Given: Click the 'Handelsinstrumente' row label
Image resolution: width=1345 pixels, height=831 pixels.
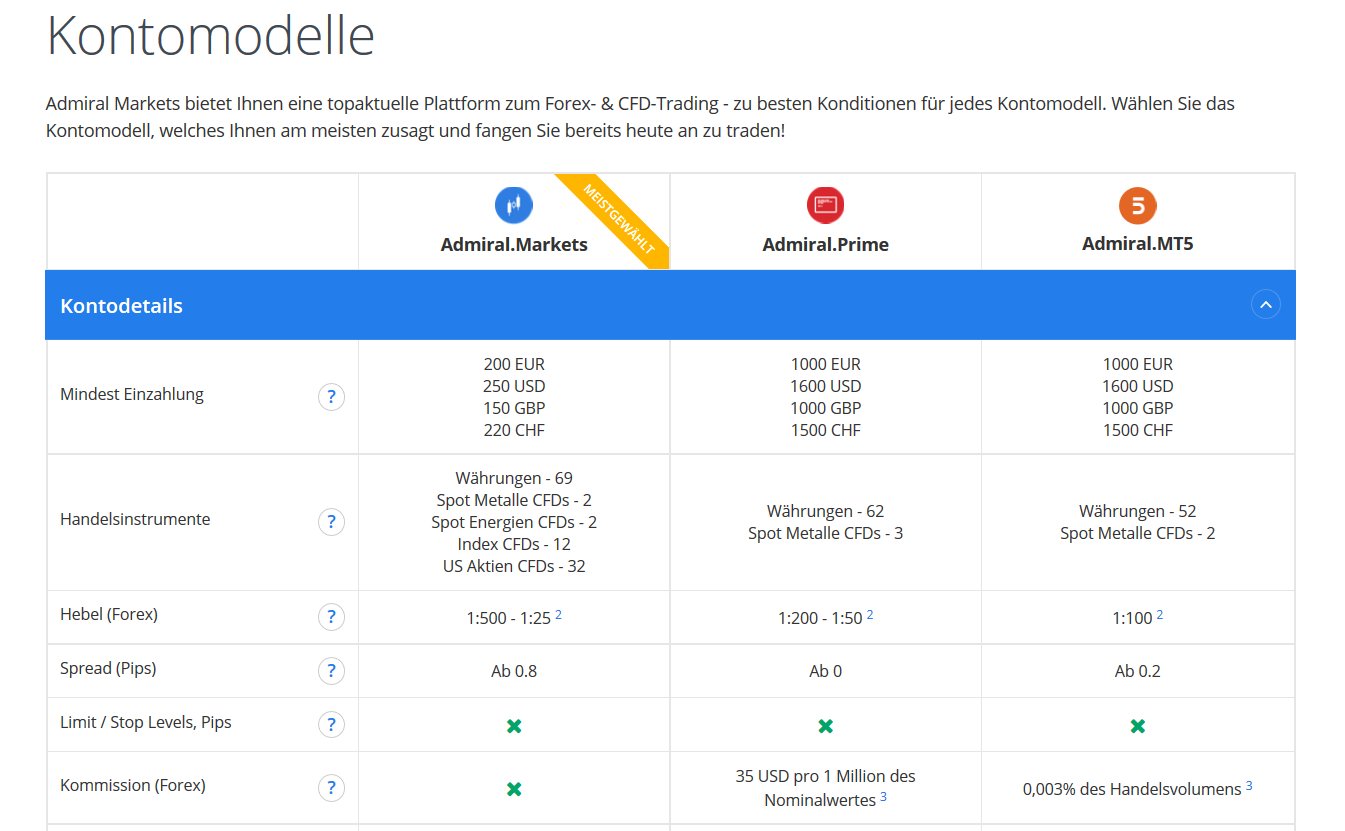Looking at the screenshot, I should tap(135, 519).
